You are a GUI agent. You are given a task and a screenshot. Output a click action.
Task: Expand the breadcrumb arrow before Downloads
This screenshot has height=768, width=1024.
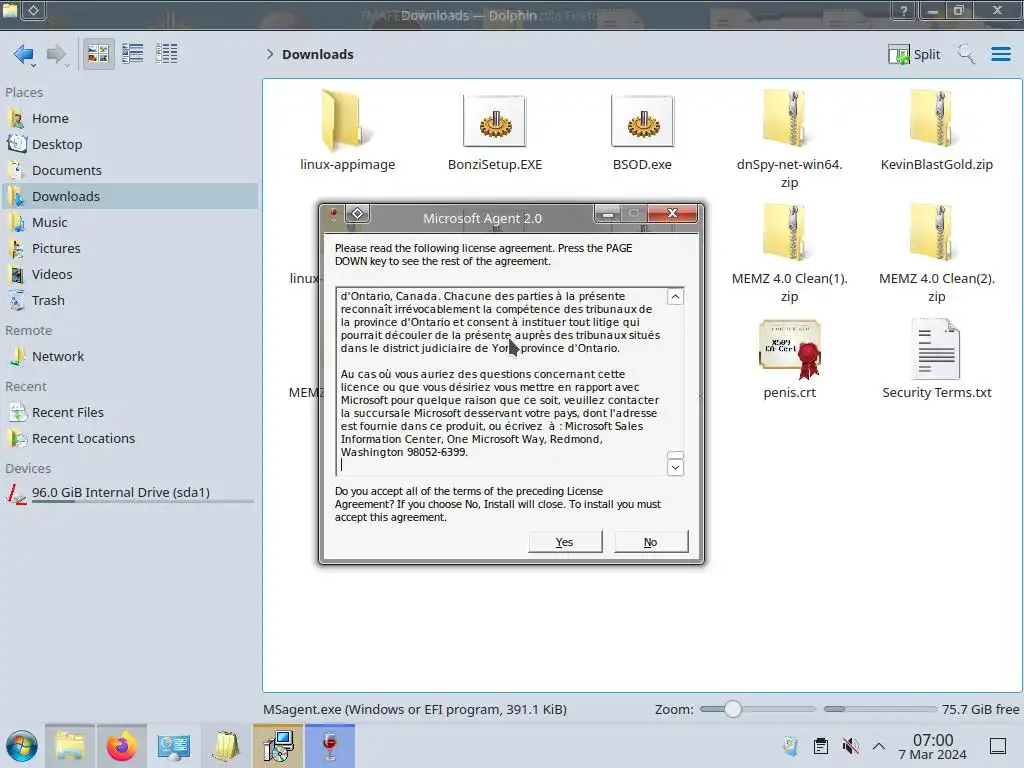click(x=270, y=54)
